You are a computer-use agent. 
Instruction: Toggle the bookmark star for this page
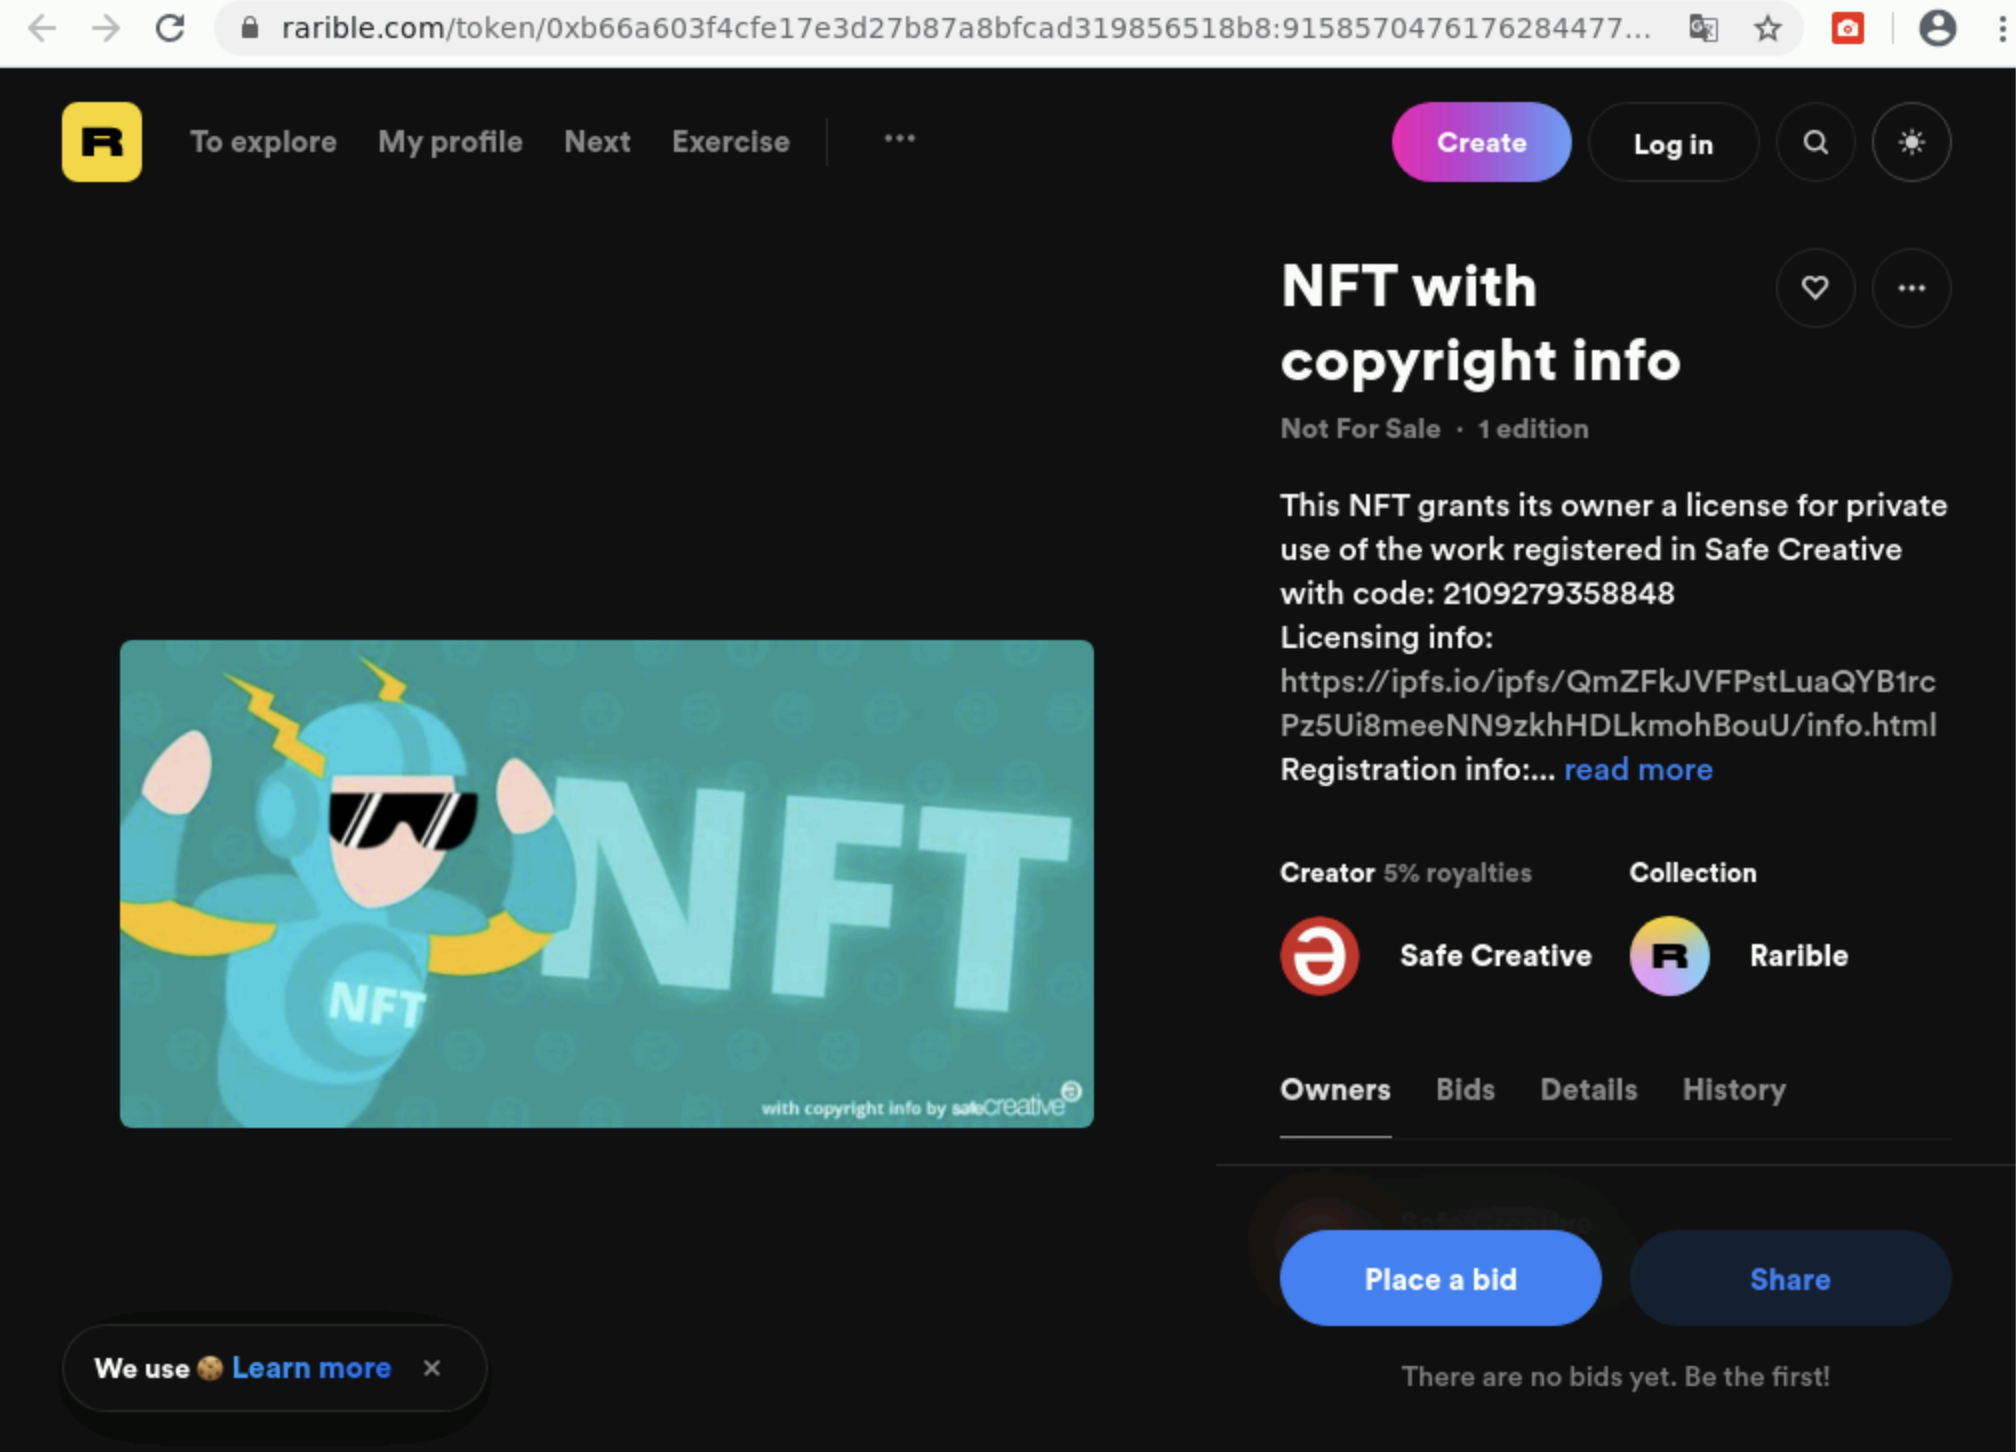(x=1768, y=28)
